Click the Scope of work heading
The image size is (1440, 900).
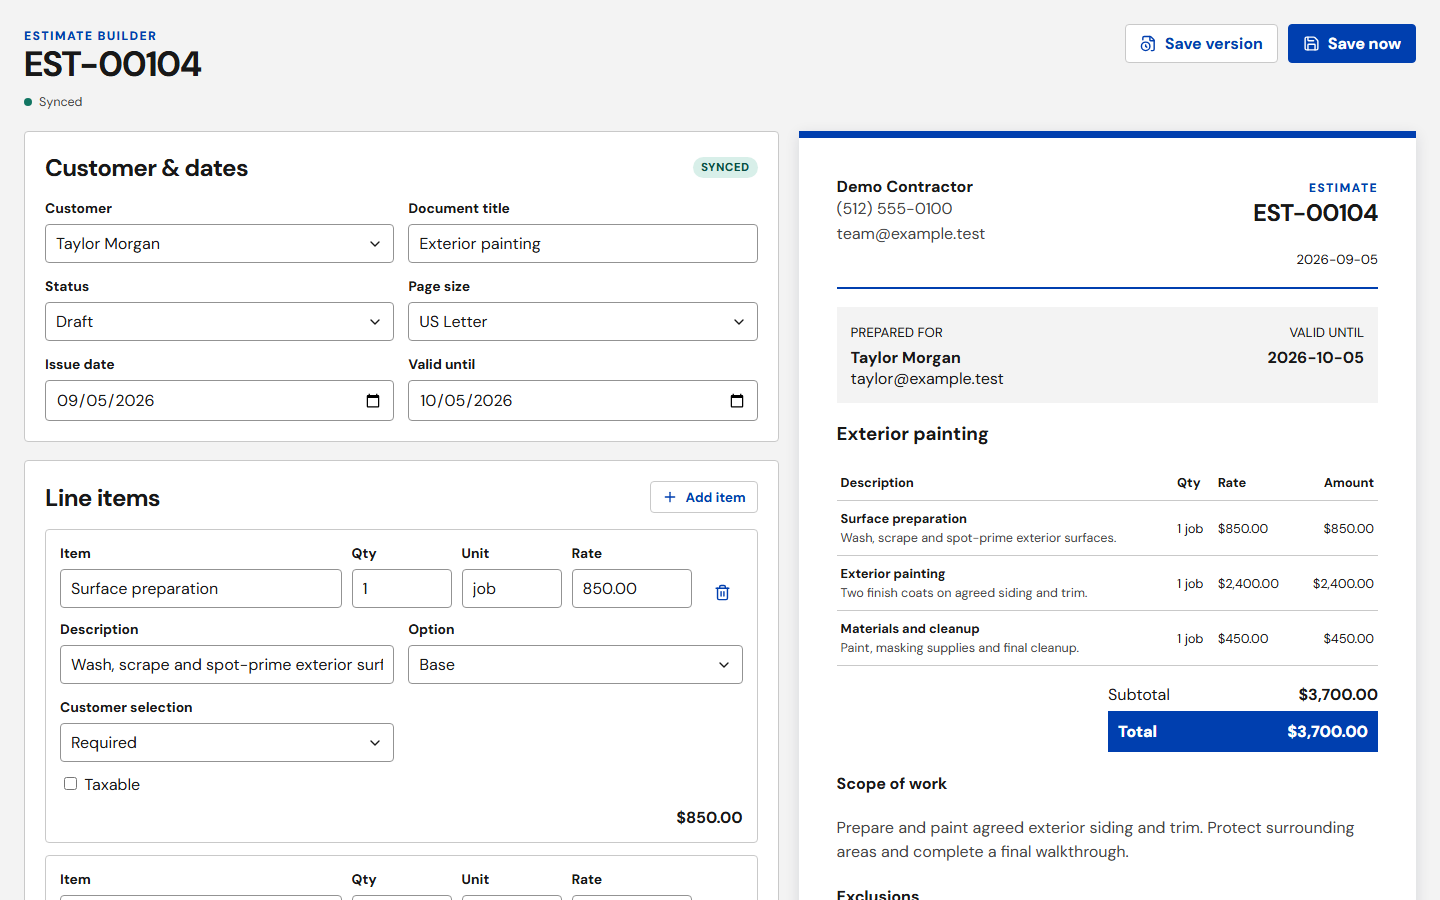coord(892,784)
